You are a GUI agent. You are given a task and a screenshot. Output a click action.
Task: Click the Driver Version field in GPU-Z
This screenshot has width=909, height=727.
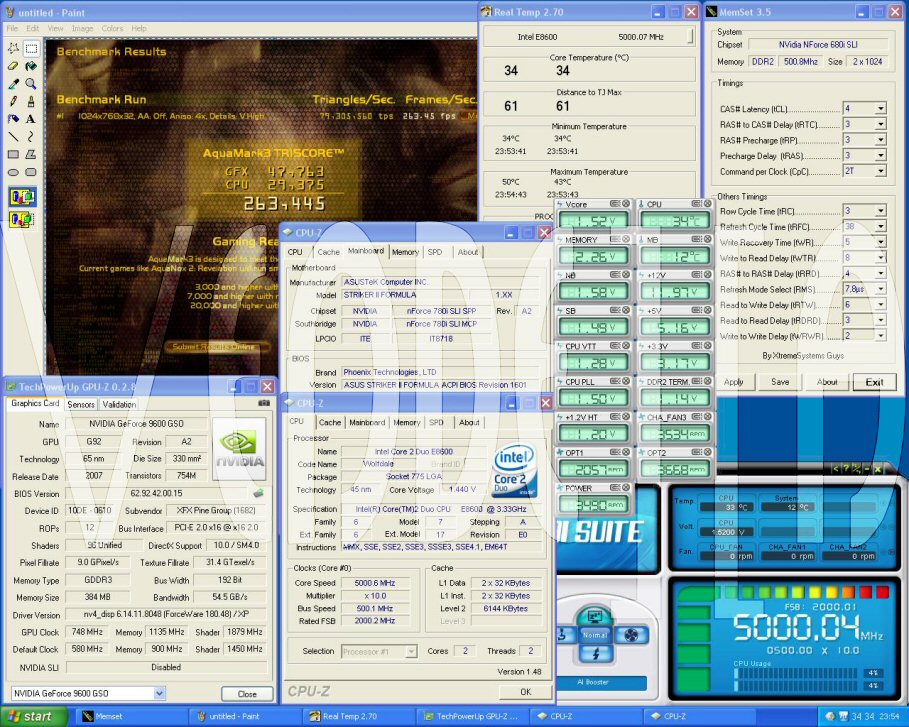pyautogui.click(x=166, y=615)
